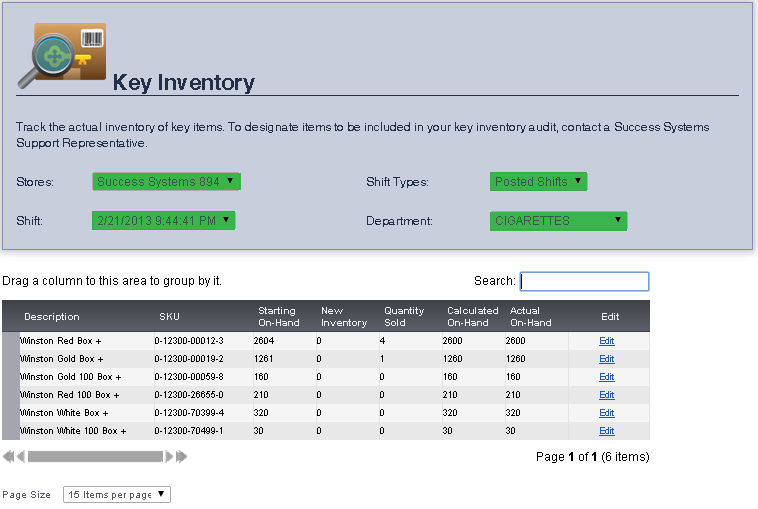Edit the Winston Red 100 Box + row
This screenshot has width=758, height=509.
tap(607, 395)
